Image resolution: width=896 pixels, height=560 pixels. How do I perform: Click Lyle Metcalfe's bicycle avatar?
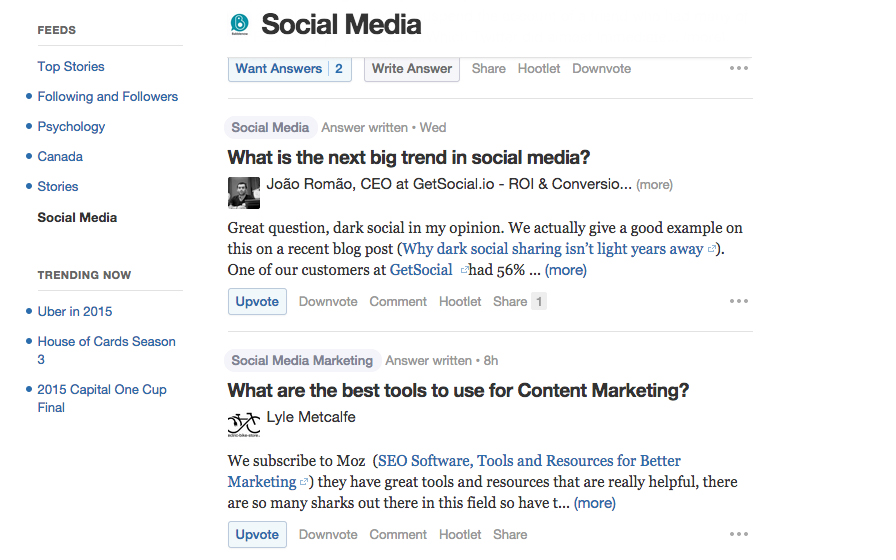[x=244, y=425]
